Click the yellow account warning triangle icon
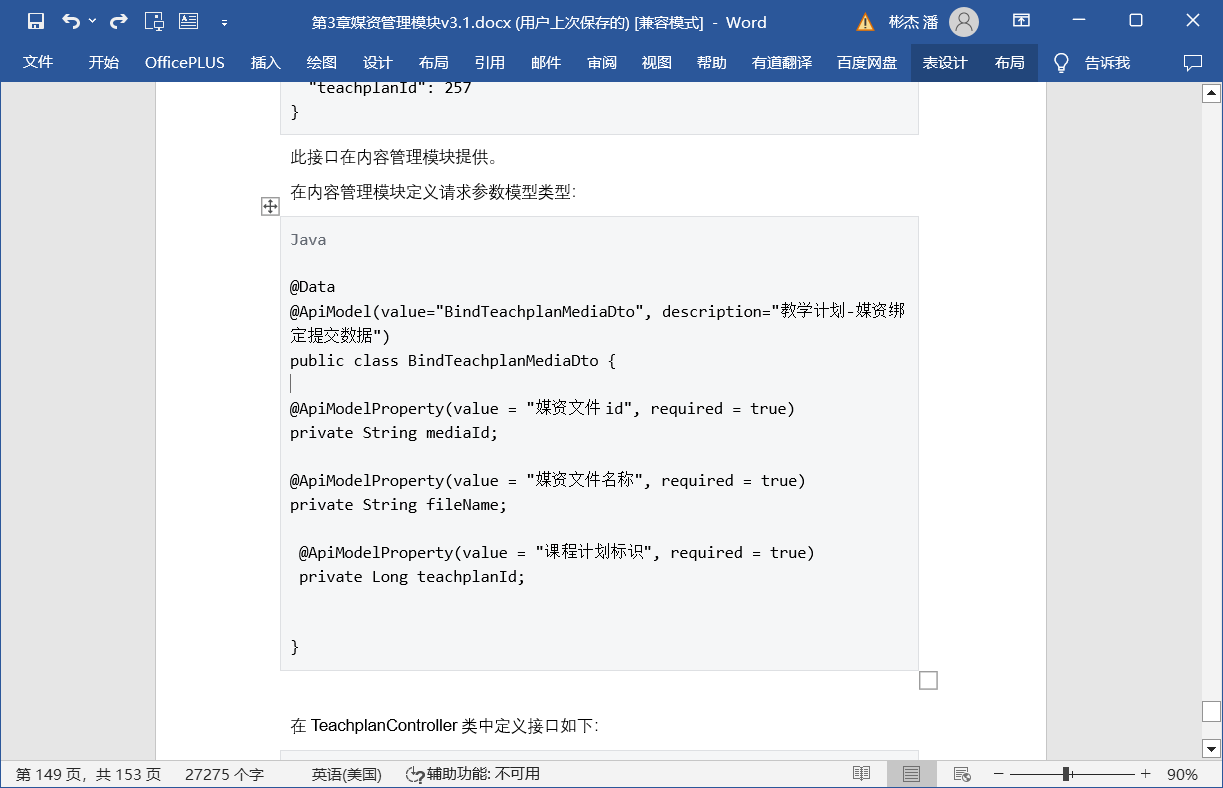Viewport: 1223px width, 788px height. (866, 22)
